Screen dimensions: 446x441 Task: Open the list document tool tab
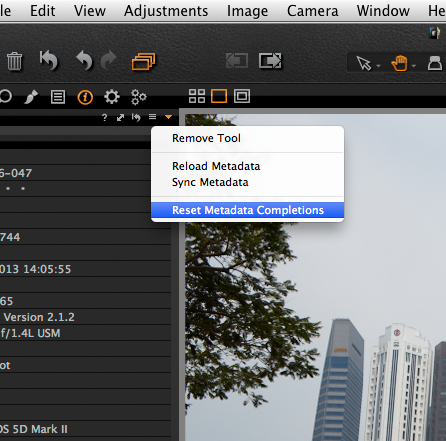pyautogui.click(x=58, y=97)
